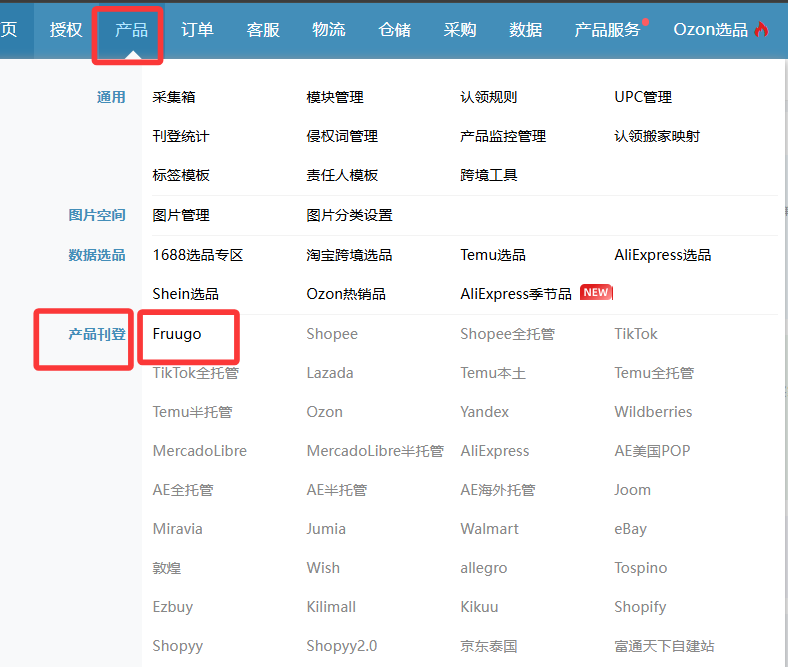Image resolution: width=788 pixels, height=667 pixels.
Task: Click the Fruugo listing link
Action: [x=177, y=334]
